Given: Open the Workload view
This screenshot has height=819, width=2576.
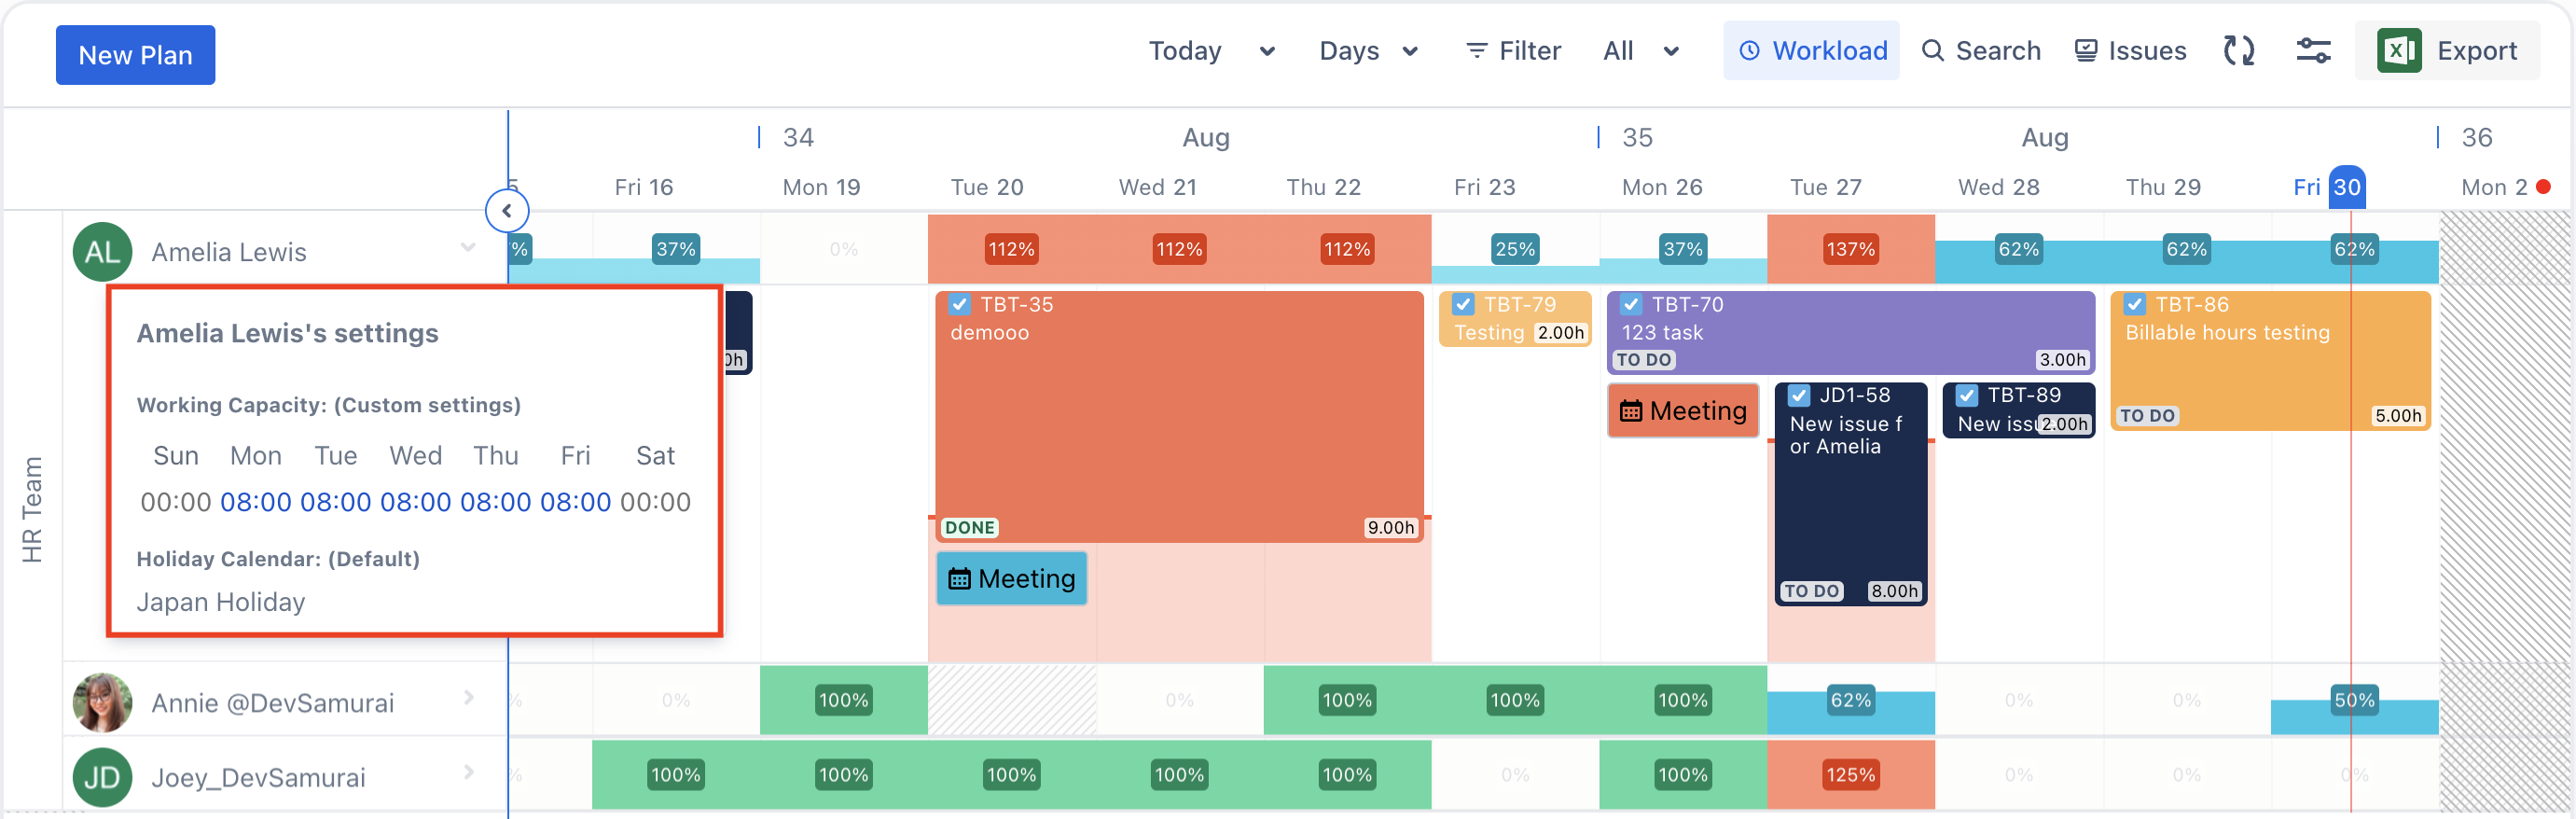Looking at the screenshot, I should (x=1811, y=51).
